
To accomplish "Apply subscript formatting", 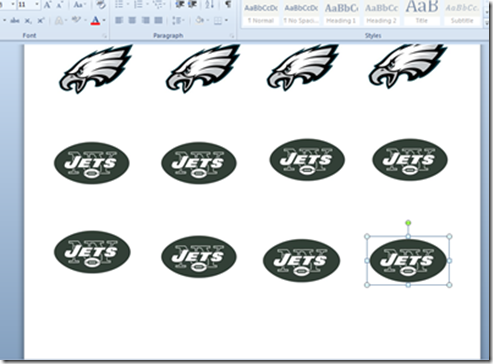I will point(28,21).
